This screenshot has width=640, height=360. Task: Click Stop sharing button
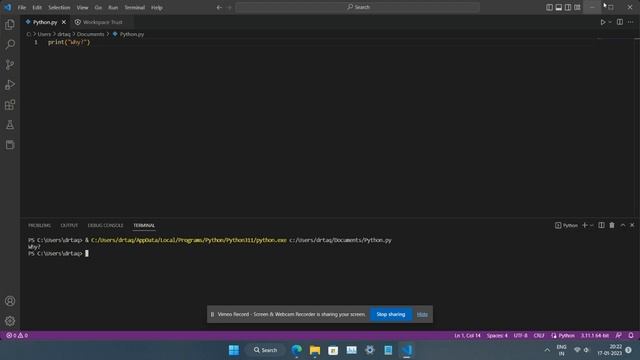[x=391, y=314]
